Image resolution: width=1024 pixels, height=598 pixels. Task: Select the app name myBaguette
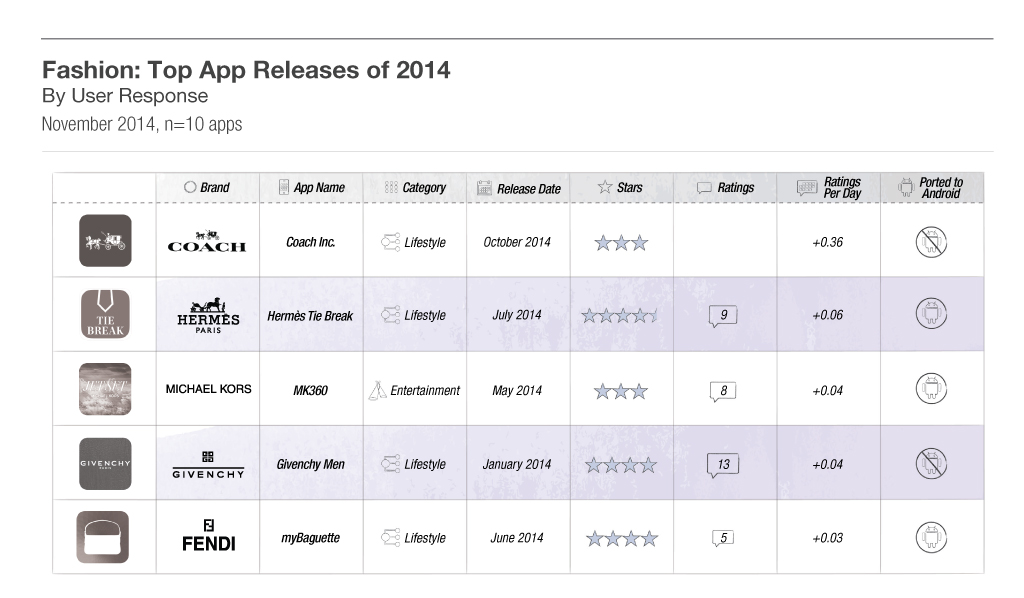click(311, 539)
